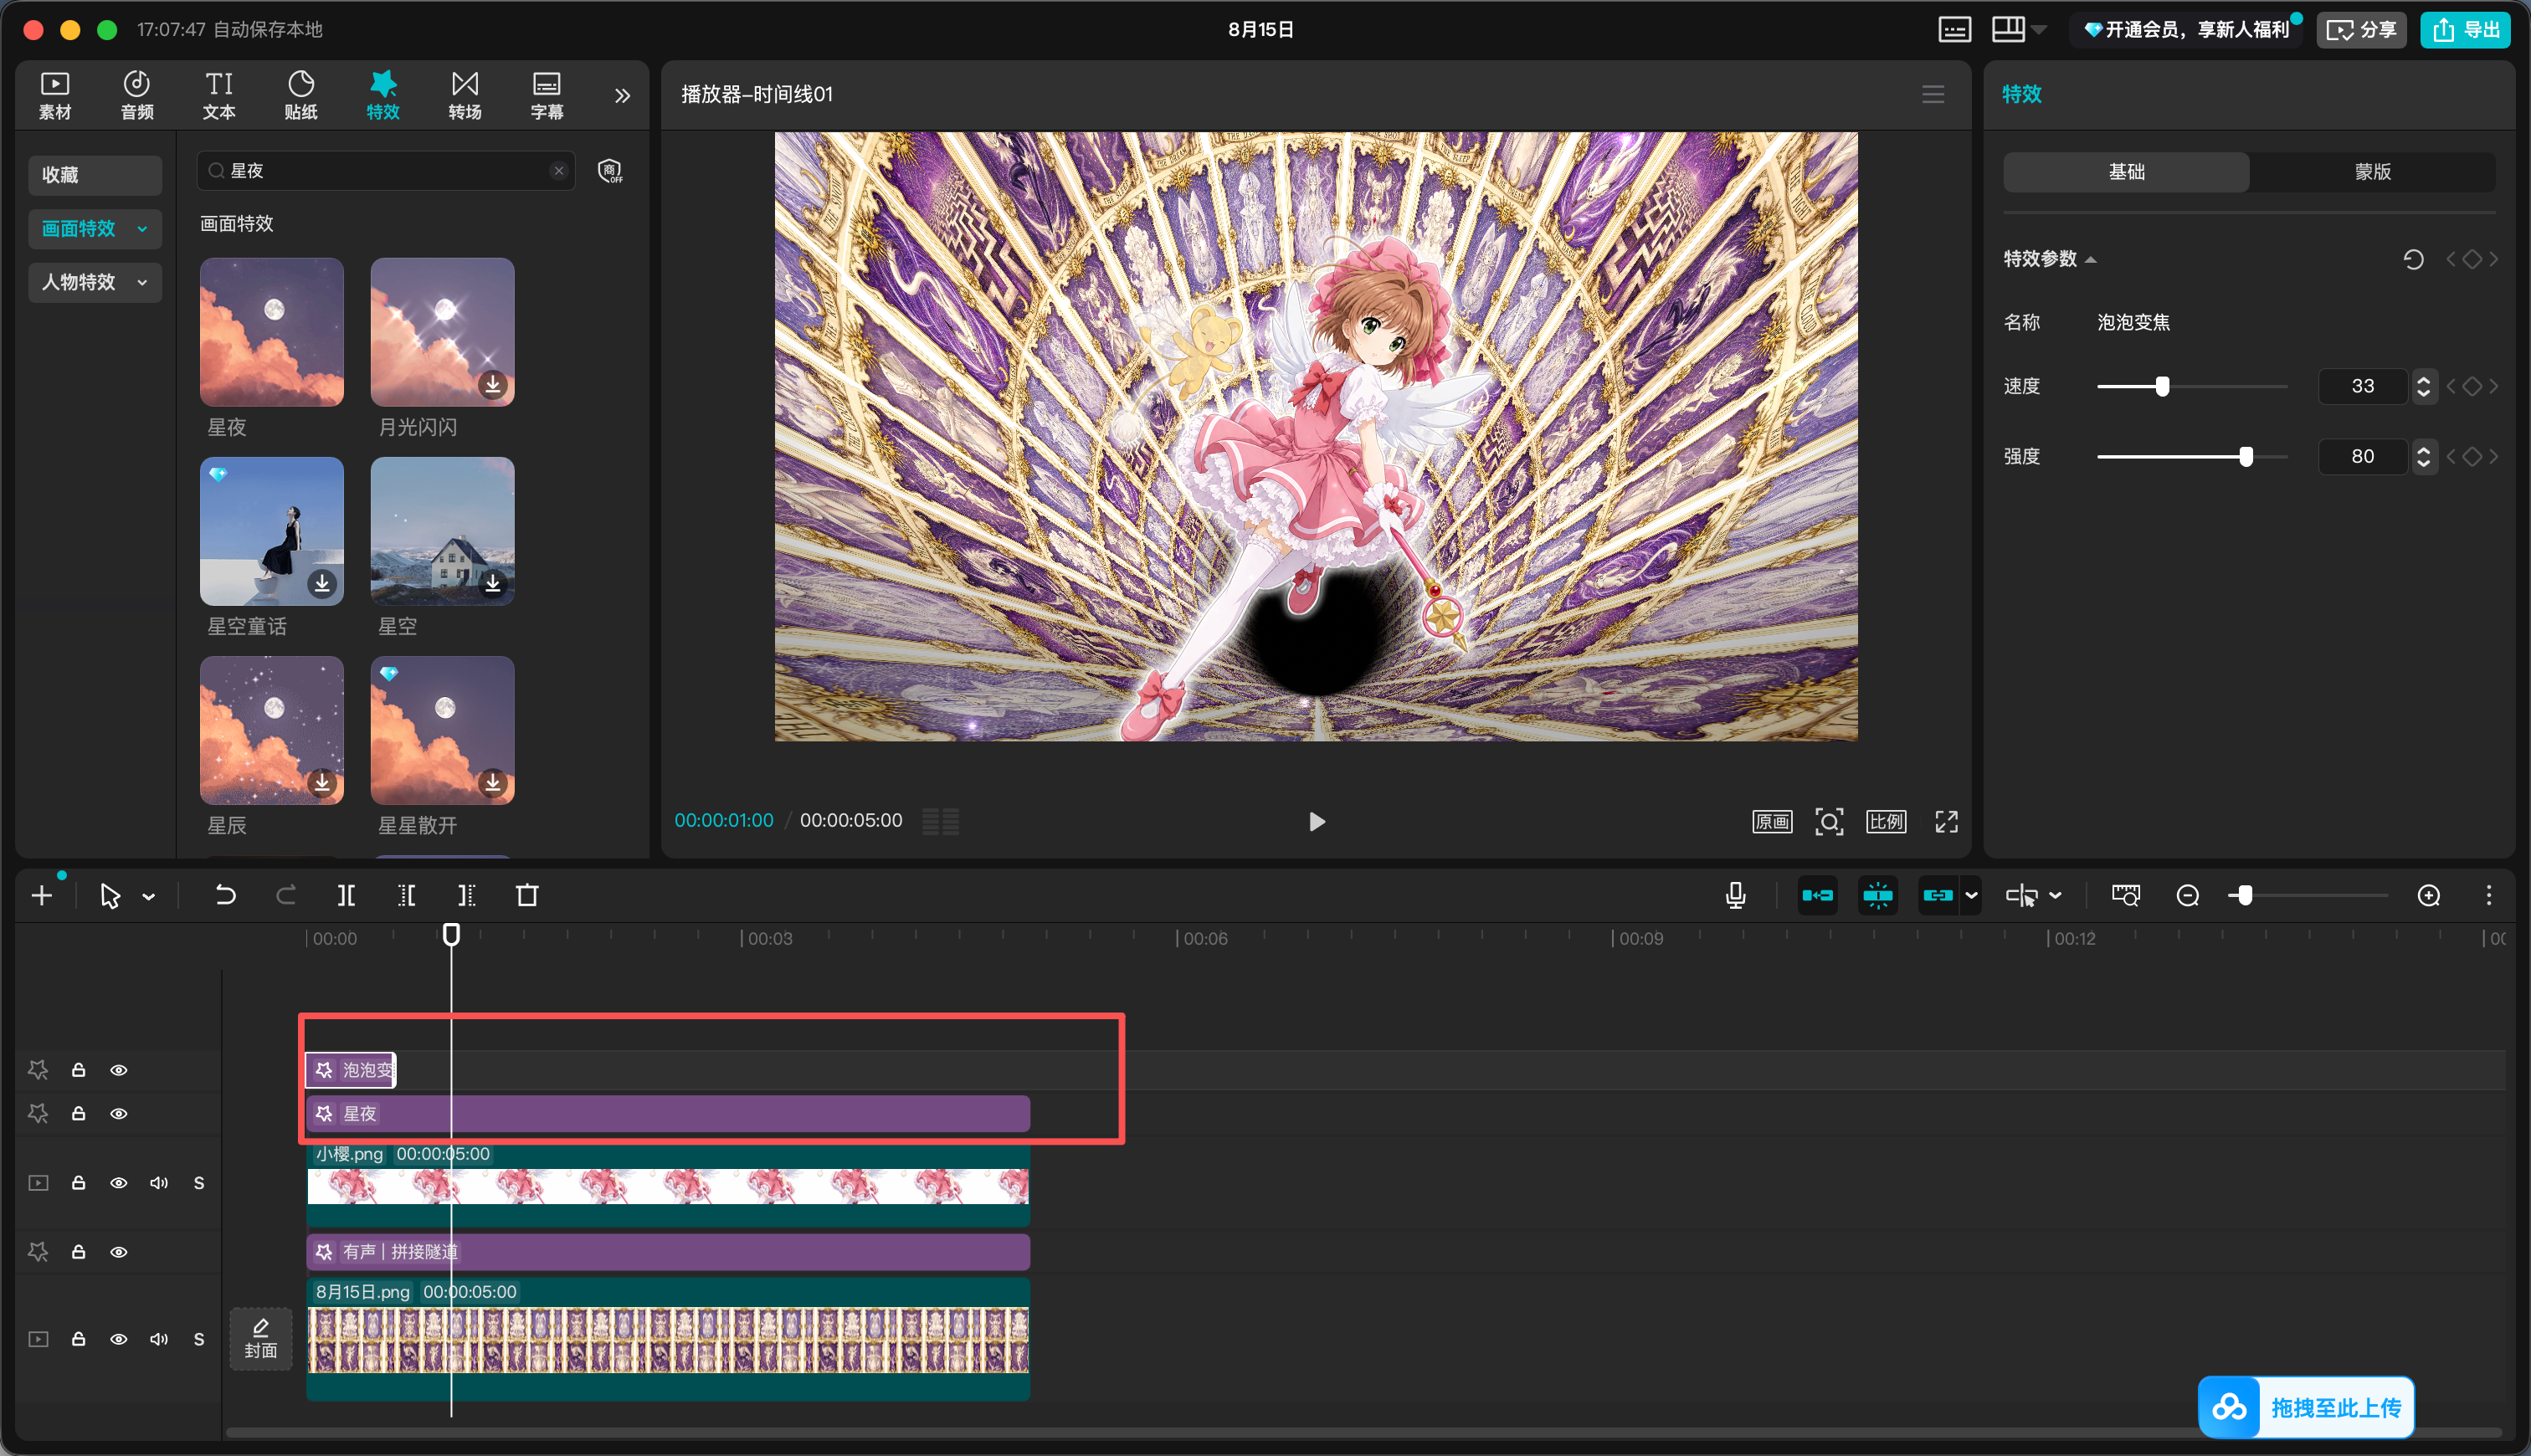This screenshot has width=2531, height=1456.
Task: Open the selection tool mode dropdown
Action: [148, 897]
